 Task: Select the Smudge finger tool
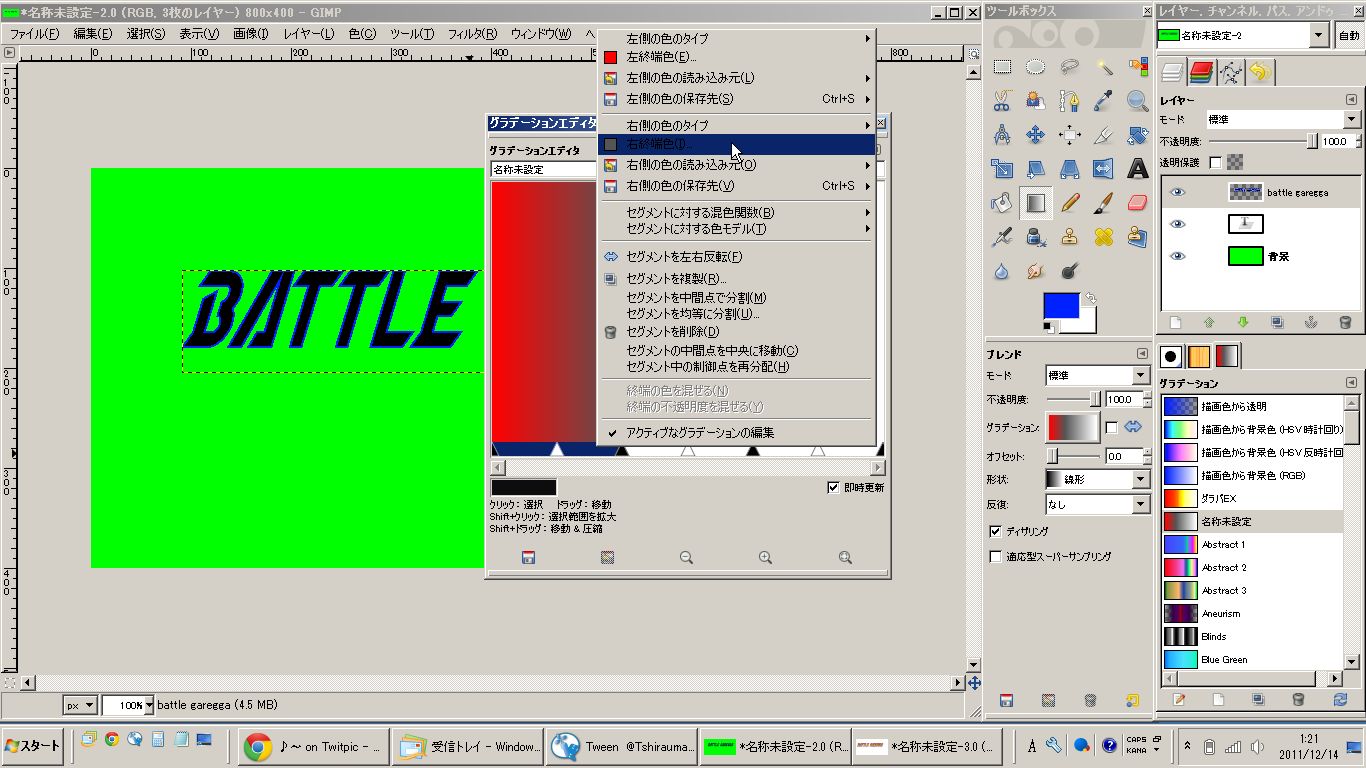click(x=1036, y=271)
